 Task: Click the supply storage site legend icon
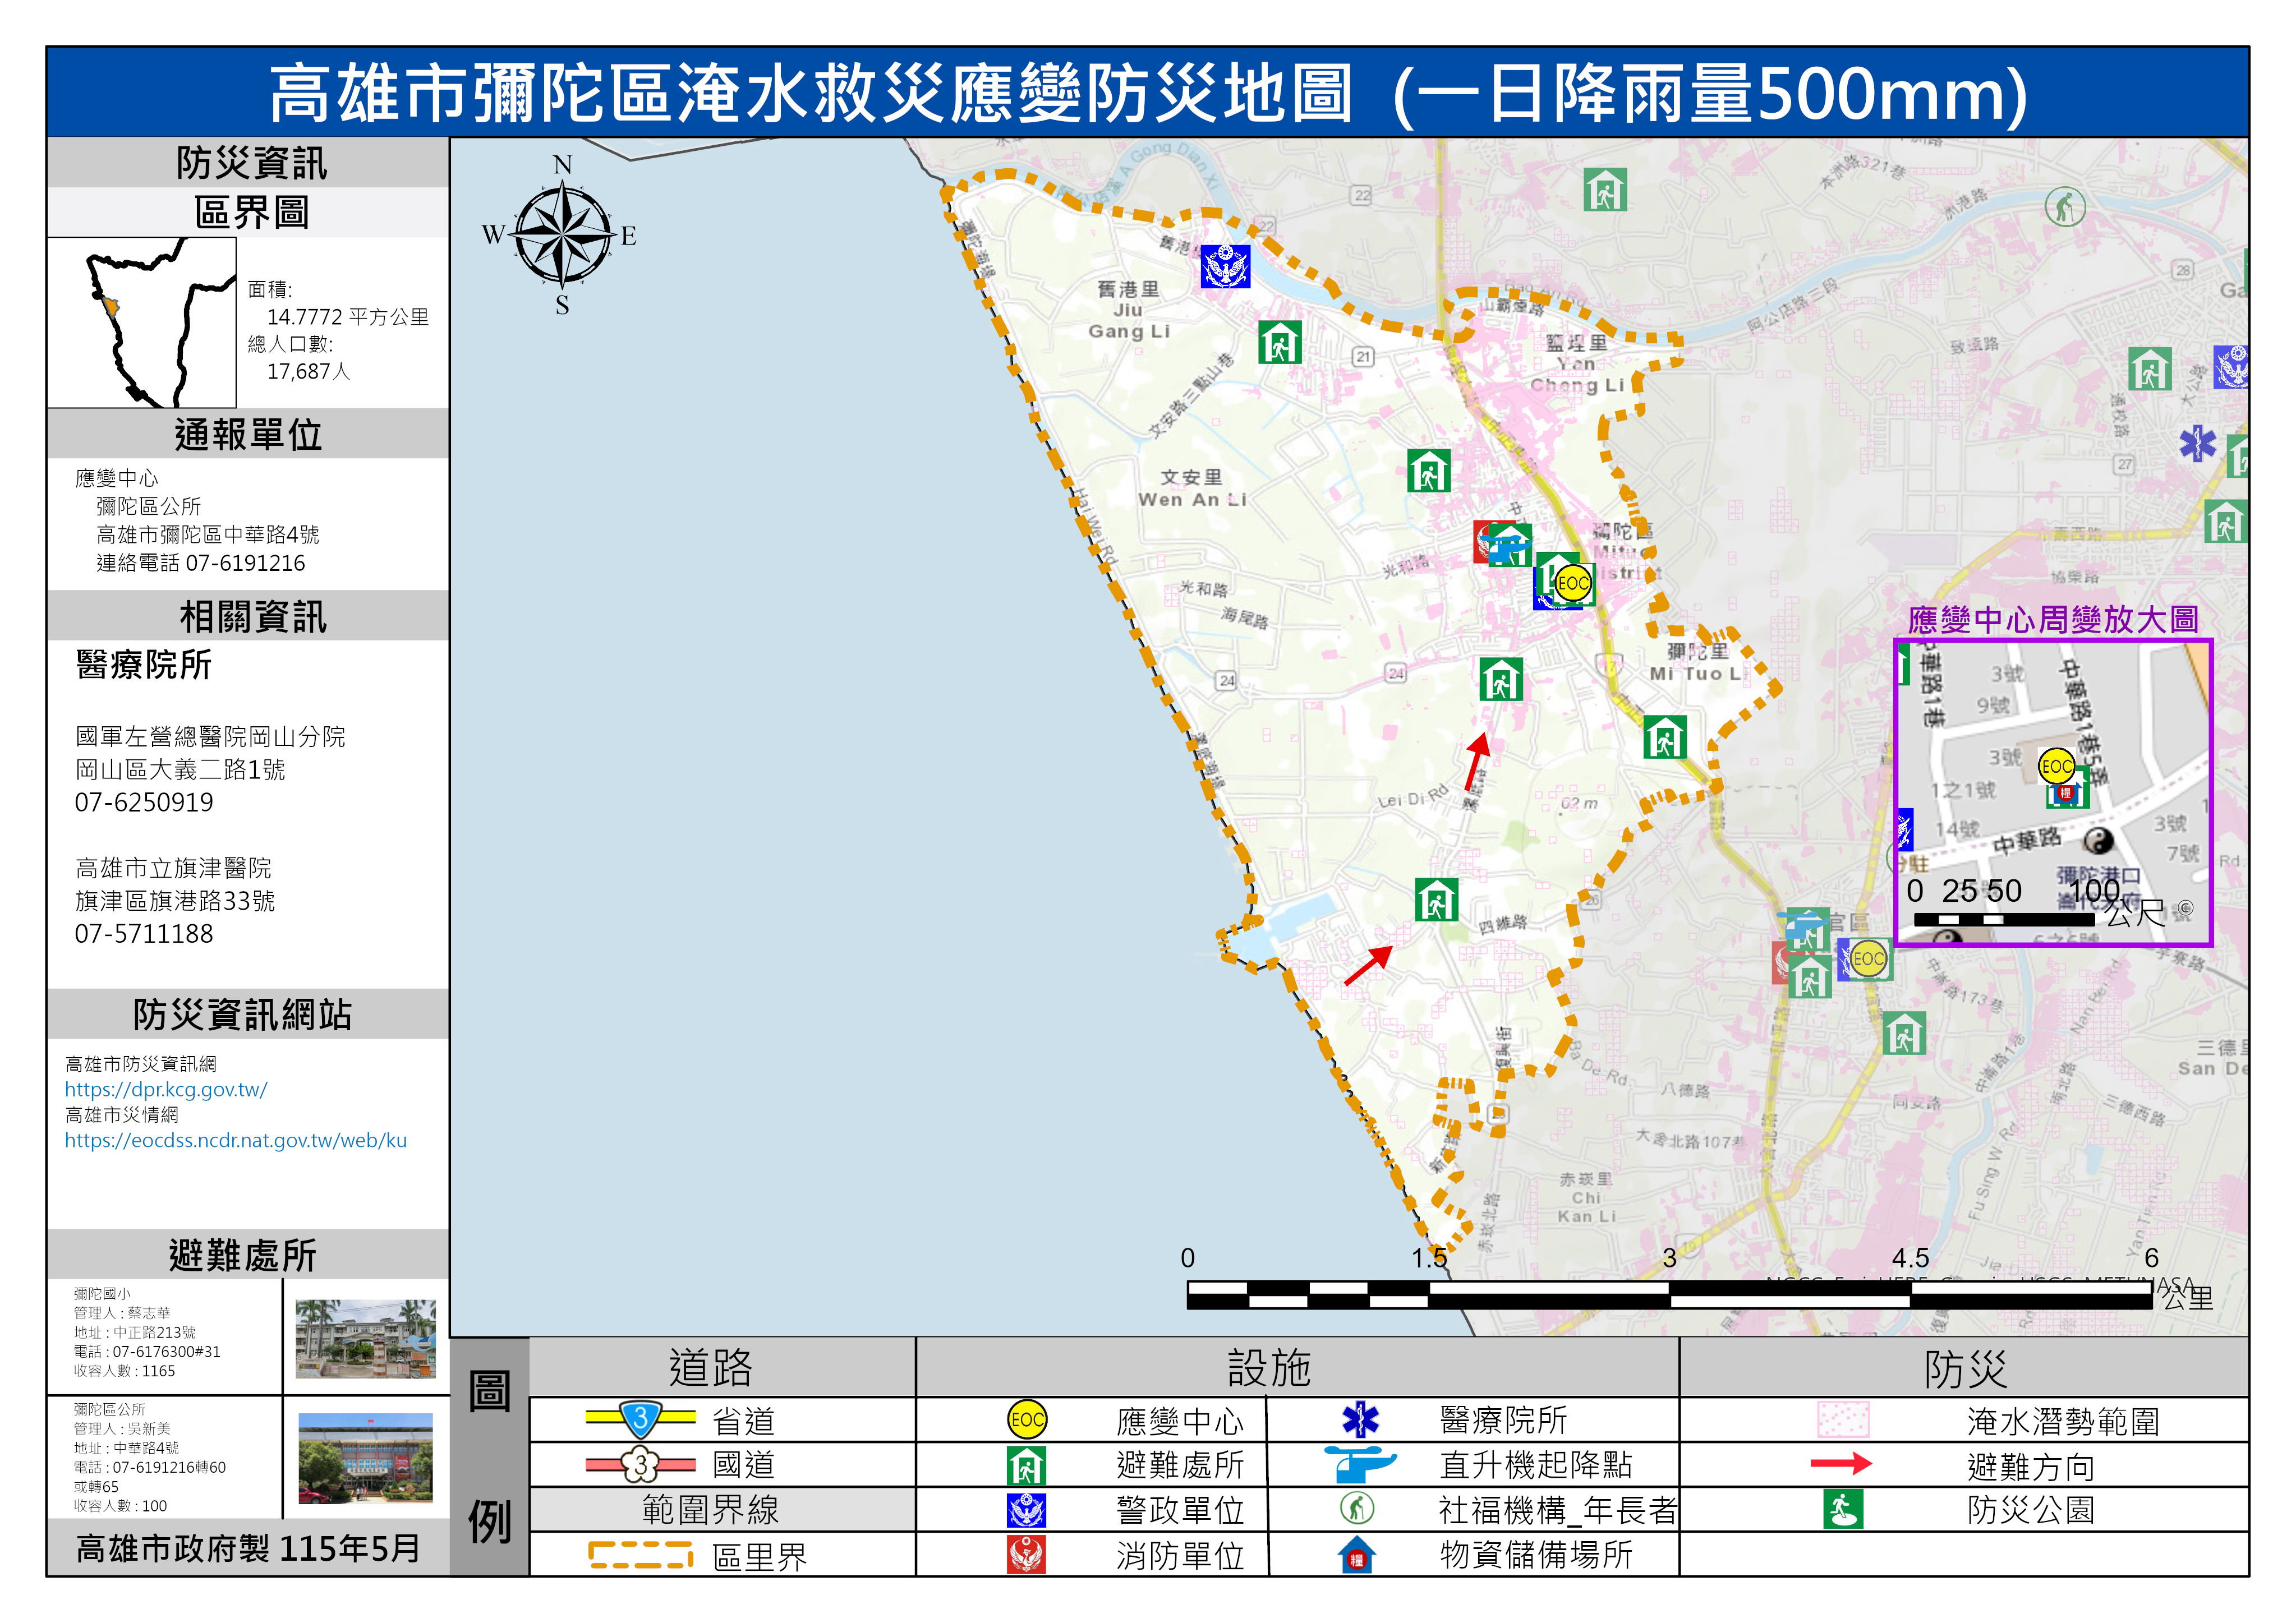coord(1357,1555)
